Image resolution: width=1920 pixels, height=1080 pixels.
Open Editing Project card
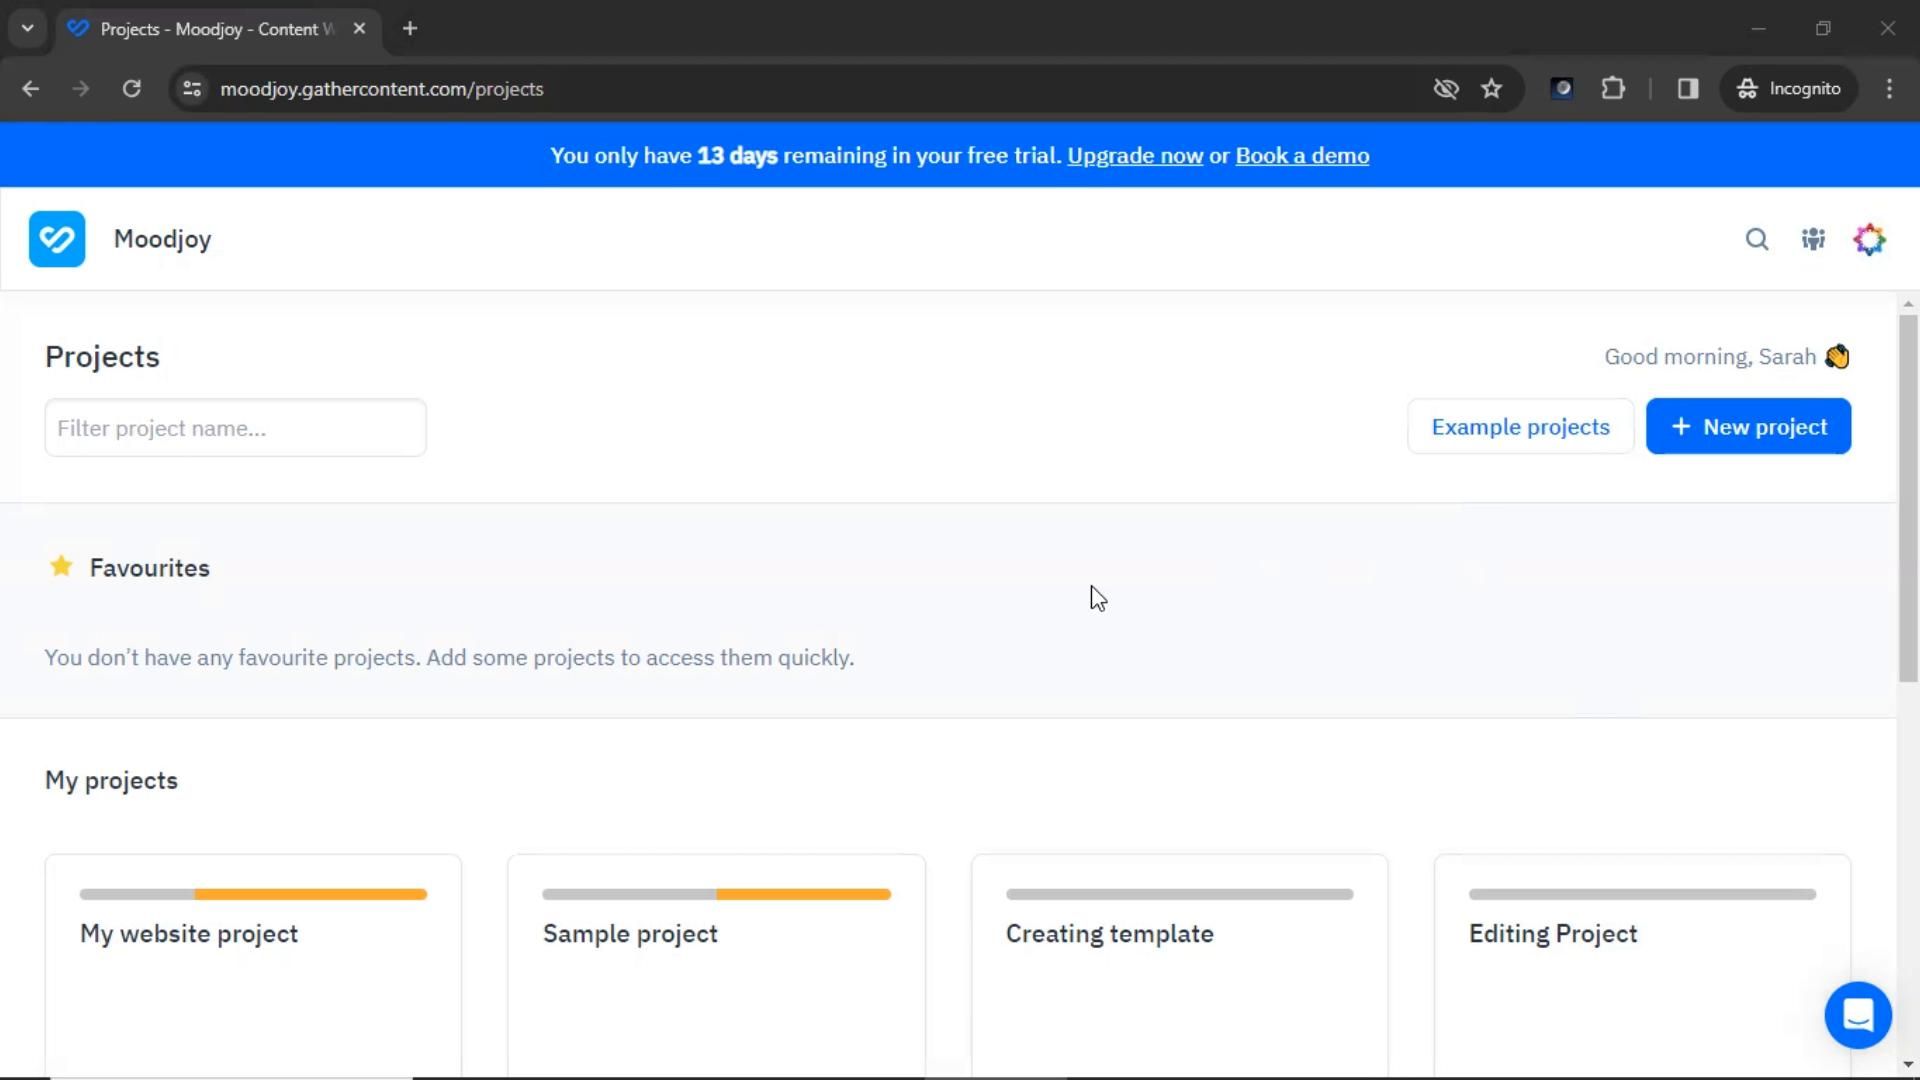click(1642, 965)
